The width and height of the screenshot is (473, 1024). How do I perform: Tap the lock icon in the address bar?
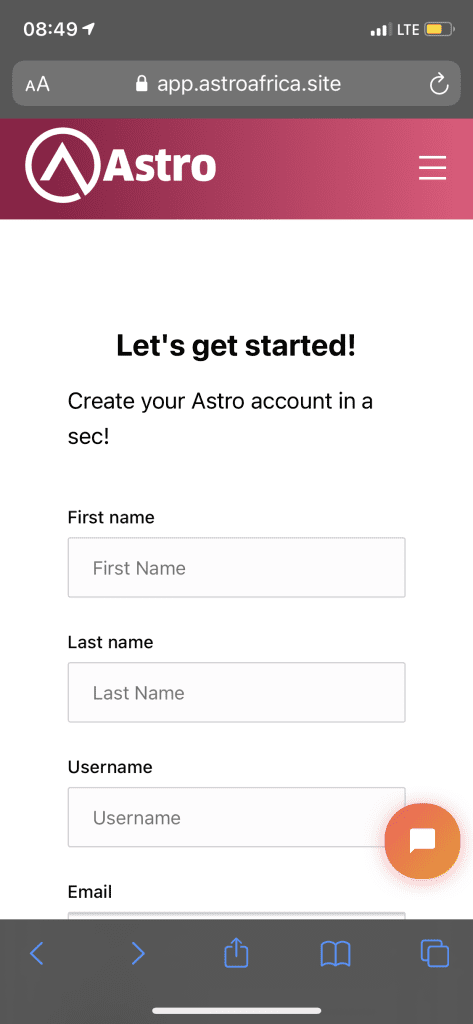(141, 84)
